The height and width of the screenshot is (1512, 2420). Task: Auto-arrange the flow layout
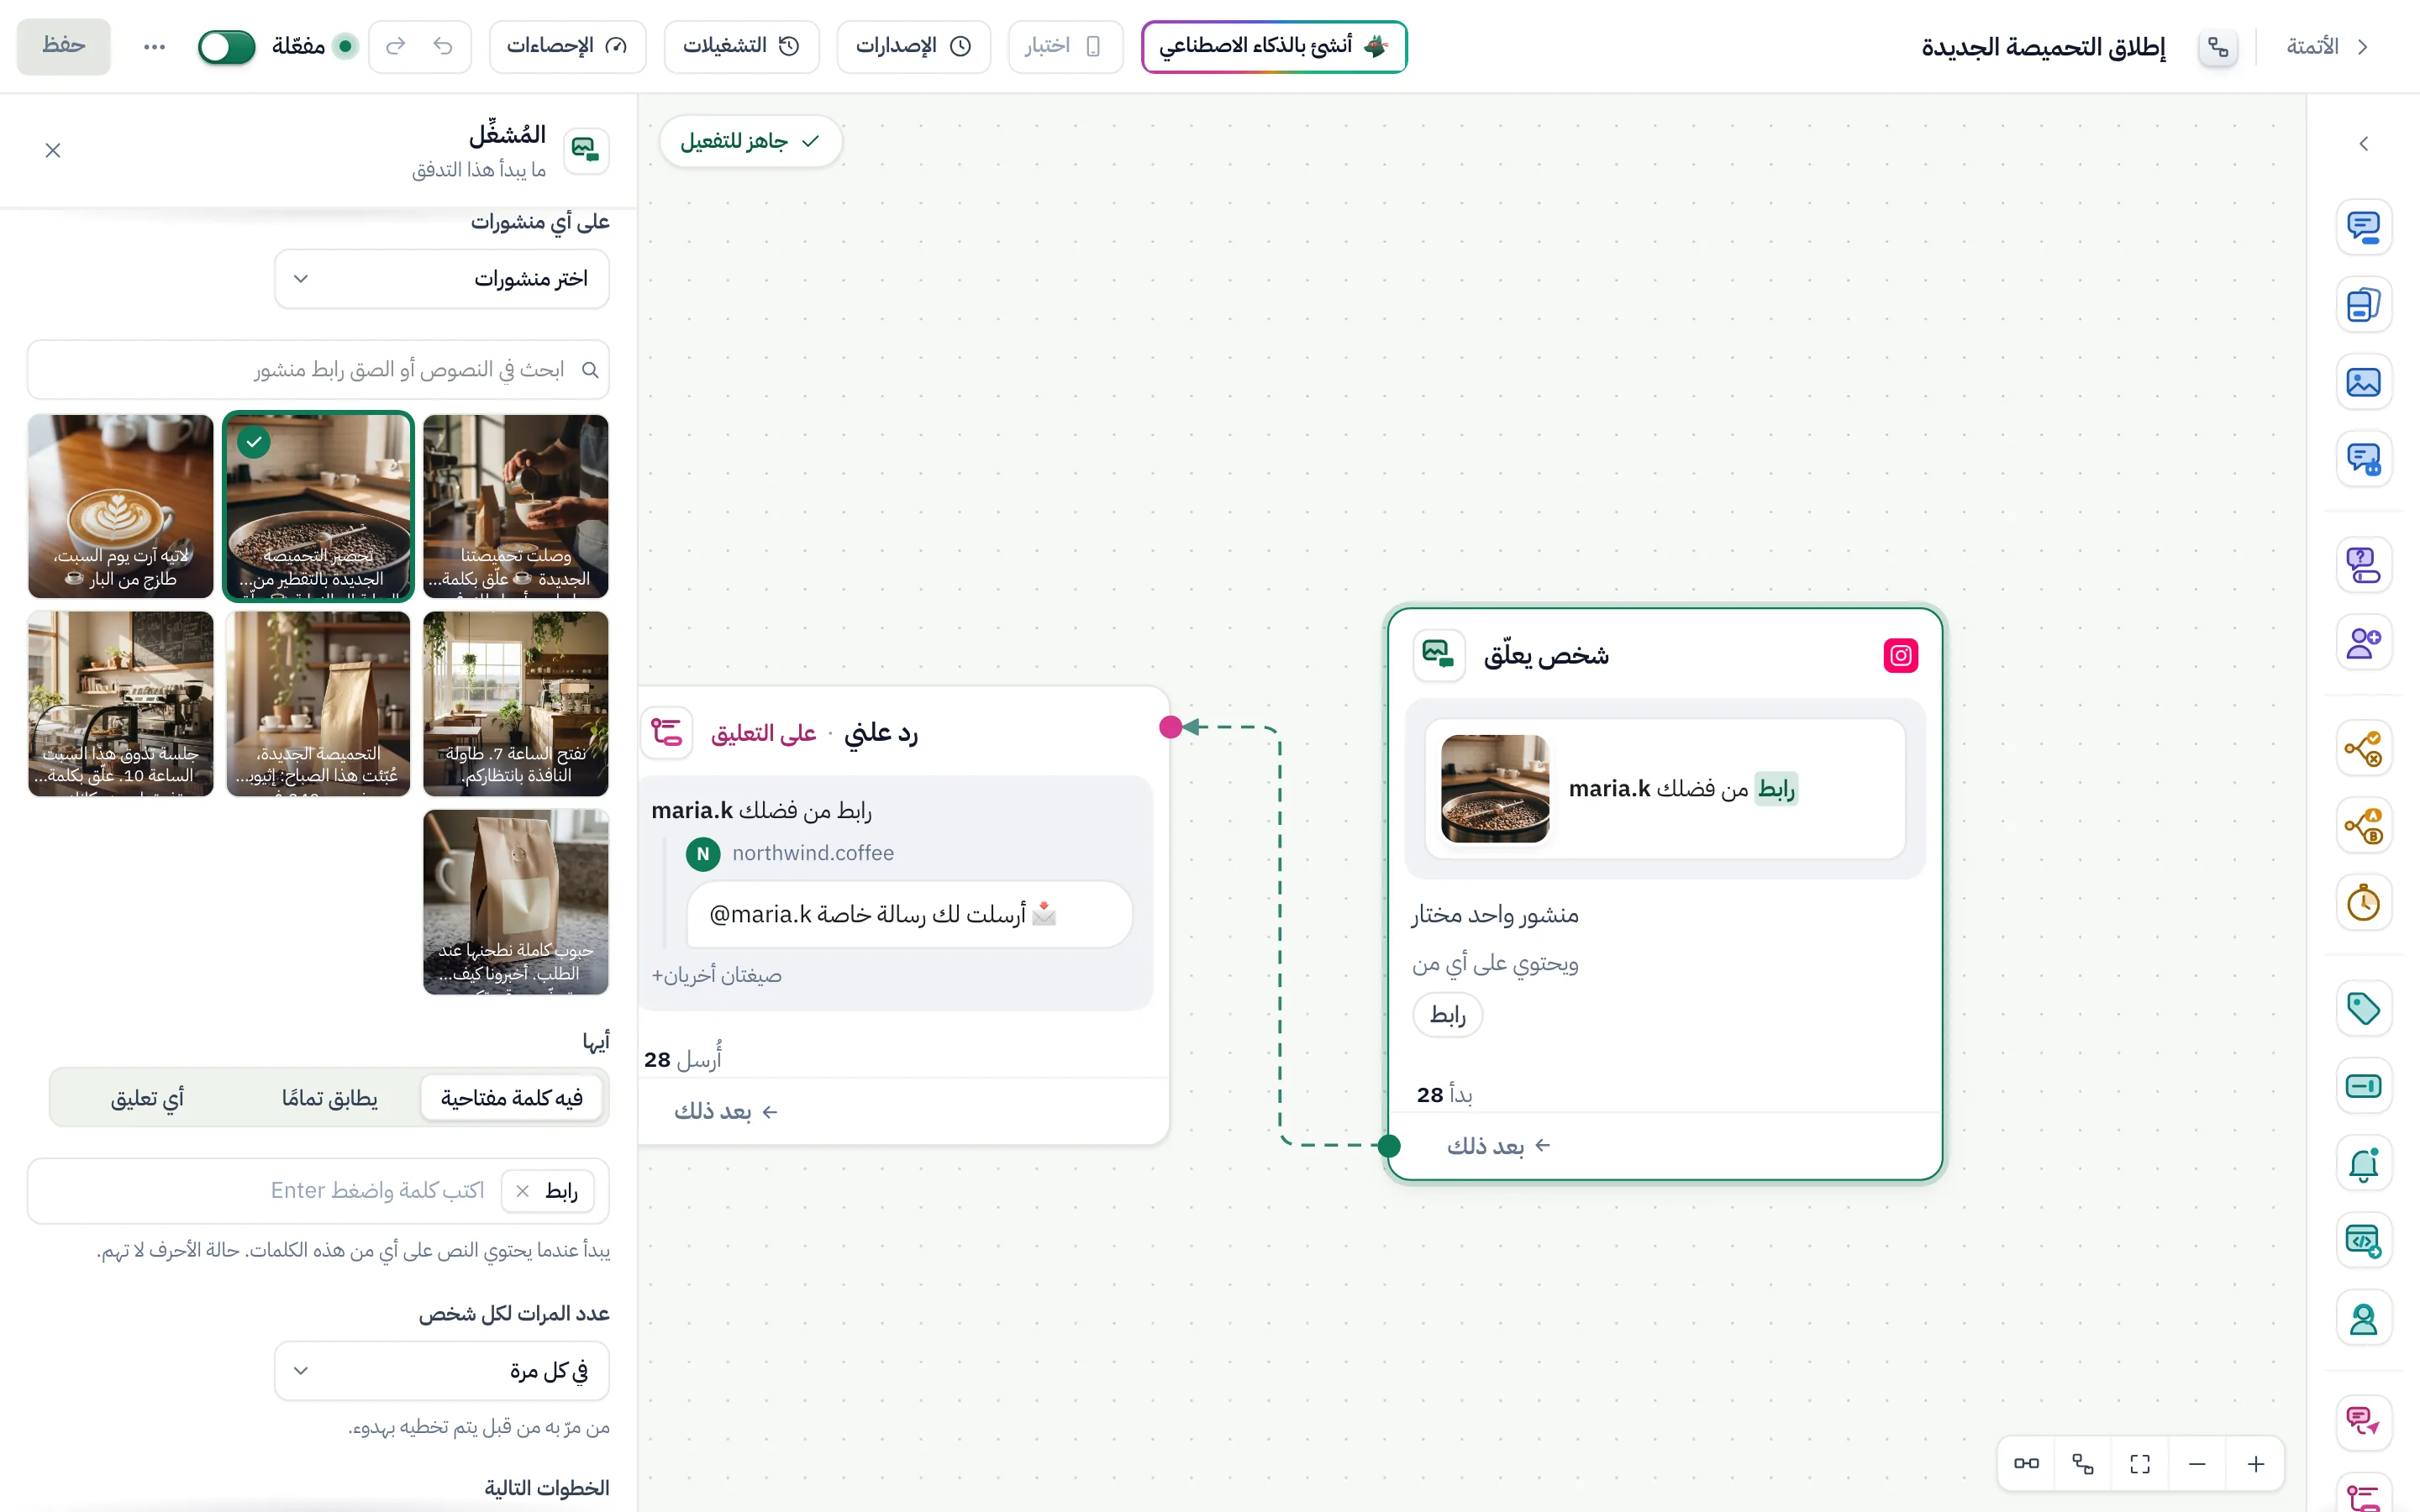point(2083,1464)
